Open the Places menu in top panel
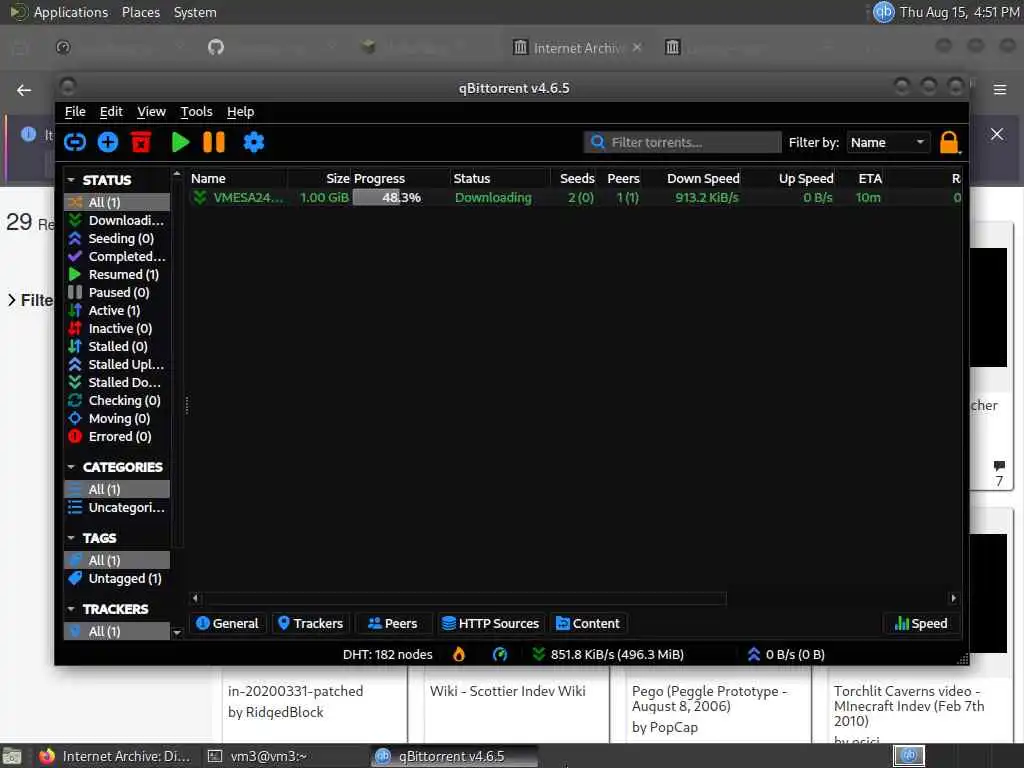1024x768 pixels. pos(140,12)
